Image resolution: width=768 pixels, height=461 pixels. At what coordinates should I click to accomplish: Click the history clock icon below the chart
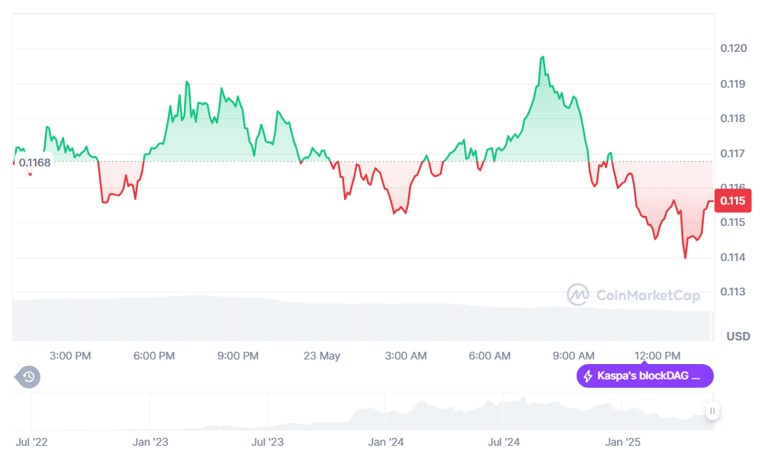29,377
